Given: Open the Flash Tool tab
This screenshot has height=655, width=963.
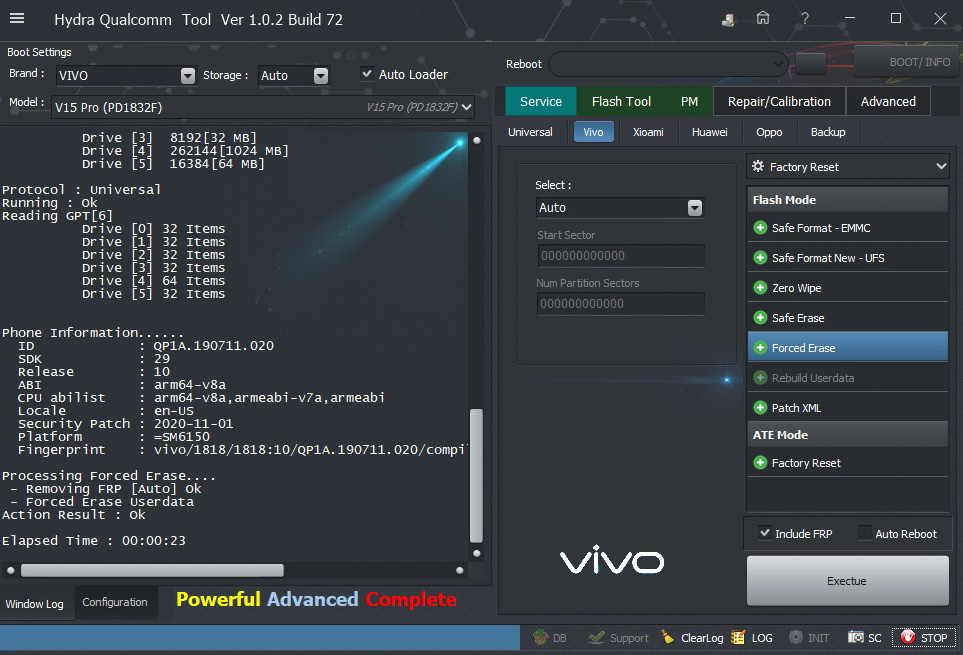Looking at the screenshot, I should pos(621,101).
